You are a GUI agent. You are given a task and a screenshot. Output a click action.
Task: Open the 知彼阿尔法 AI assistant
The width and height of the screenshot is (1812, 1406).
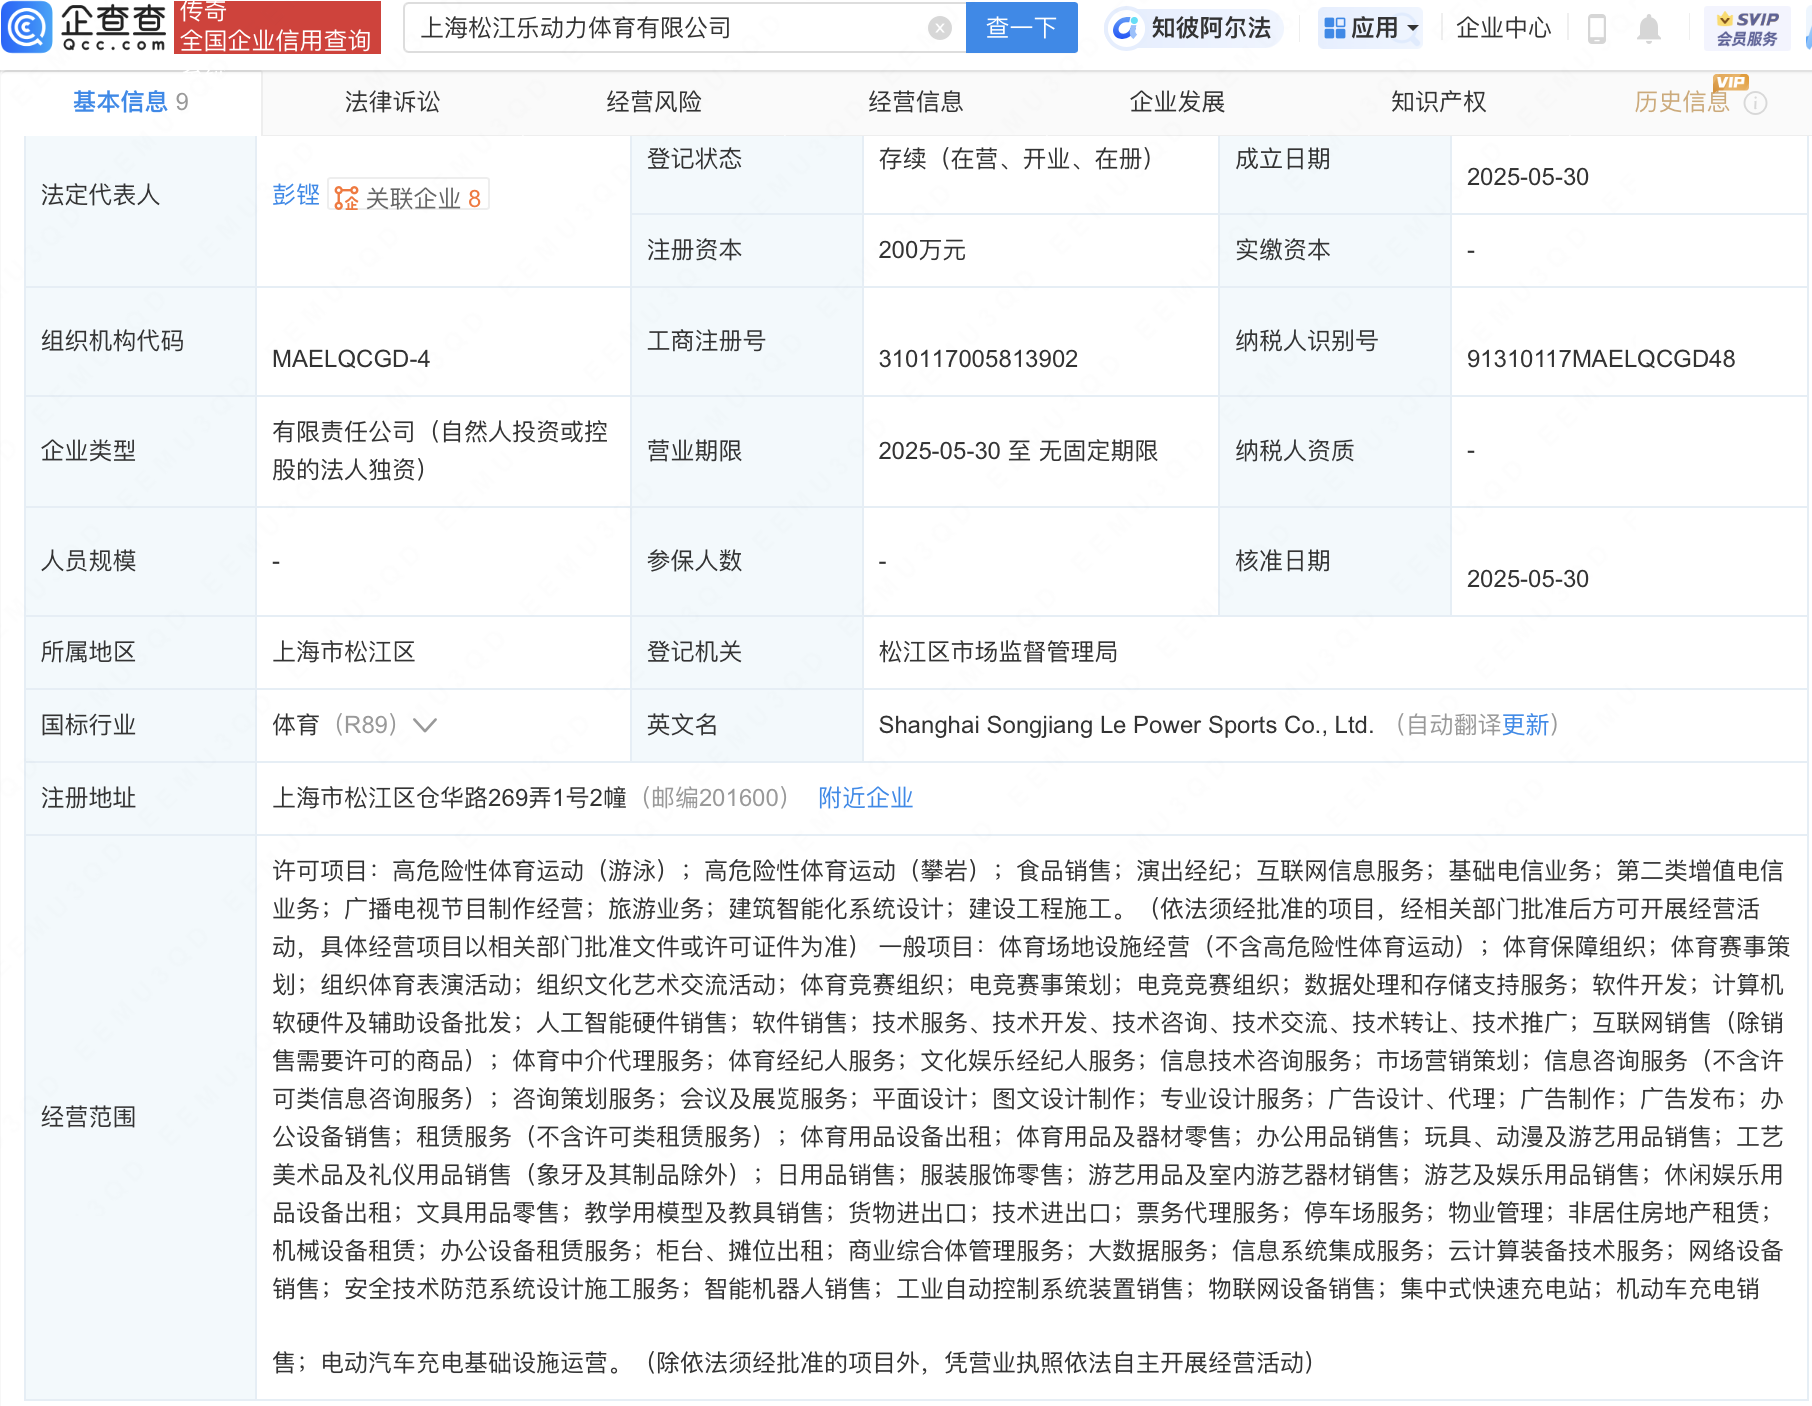pos(1193,28)
